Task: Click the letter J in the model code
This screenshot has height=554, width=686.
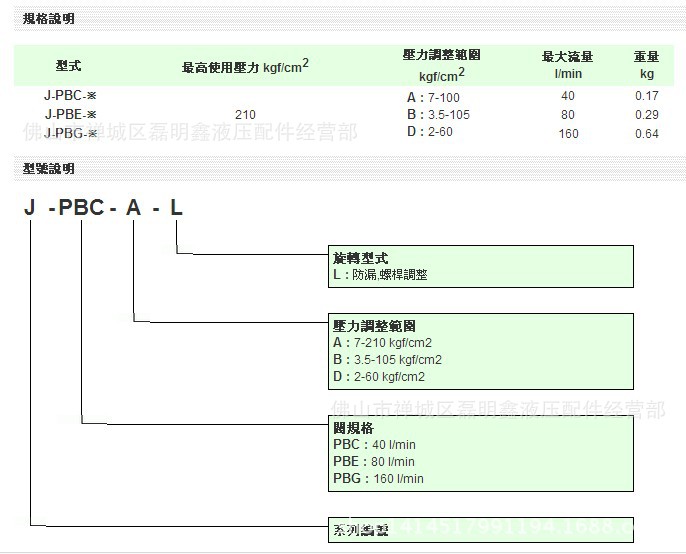Action: click(30, 209)
